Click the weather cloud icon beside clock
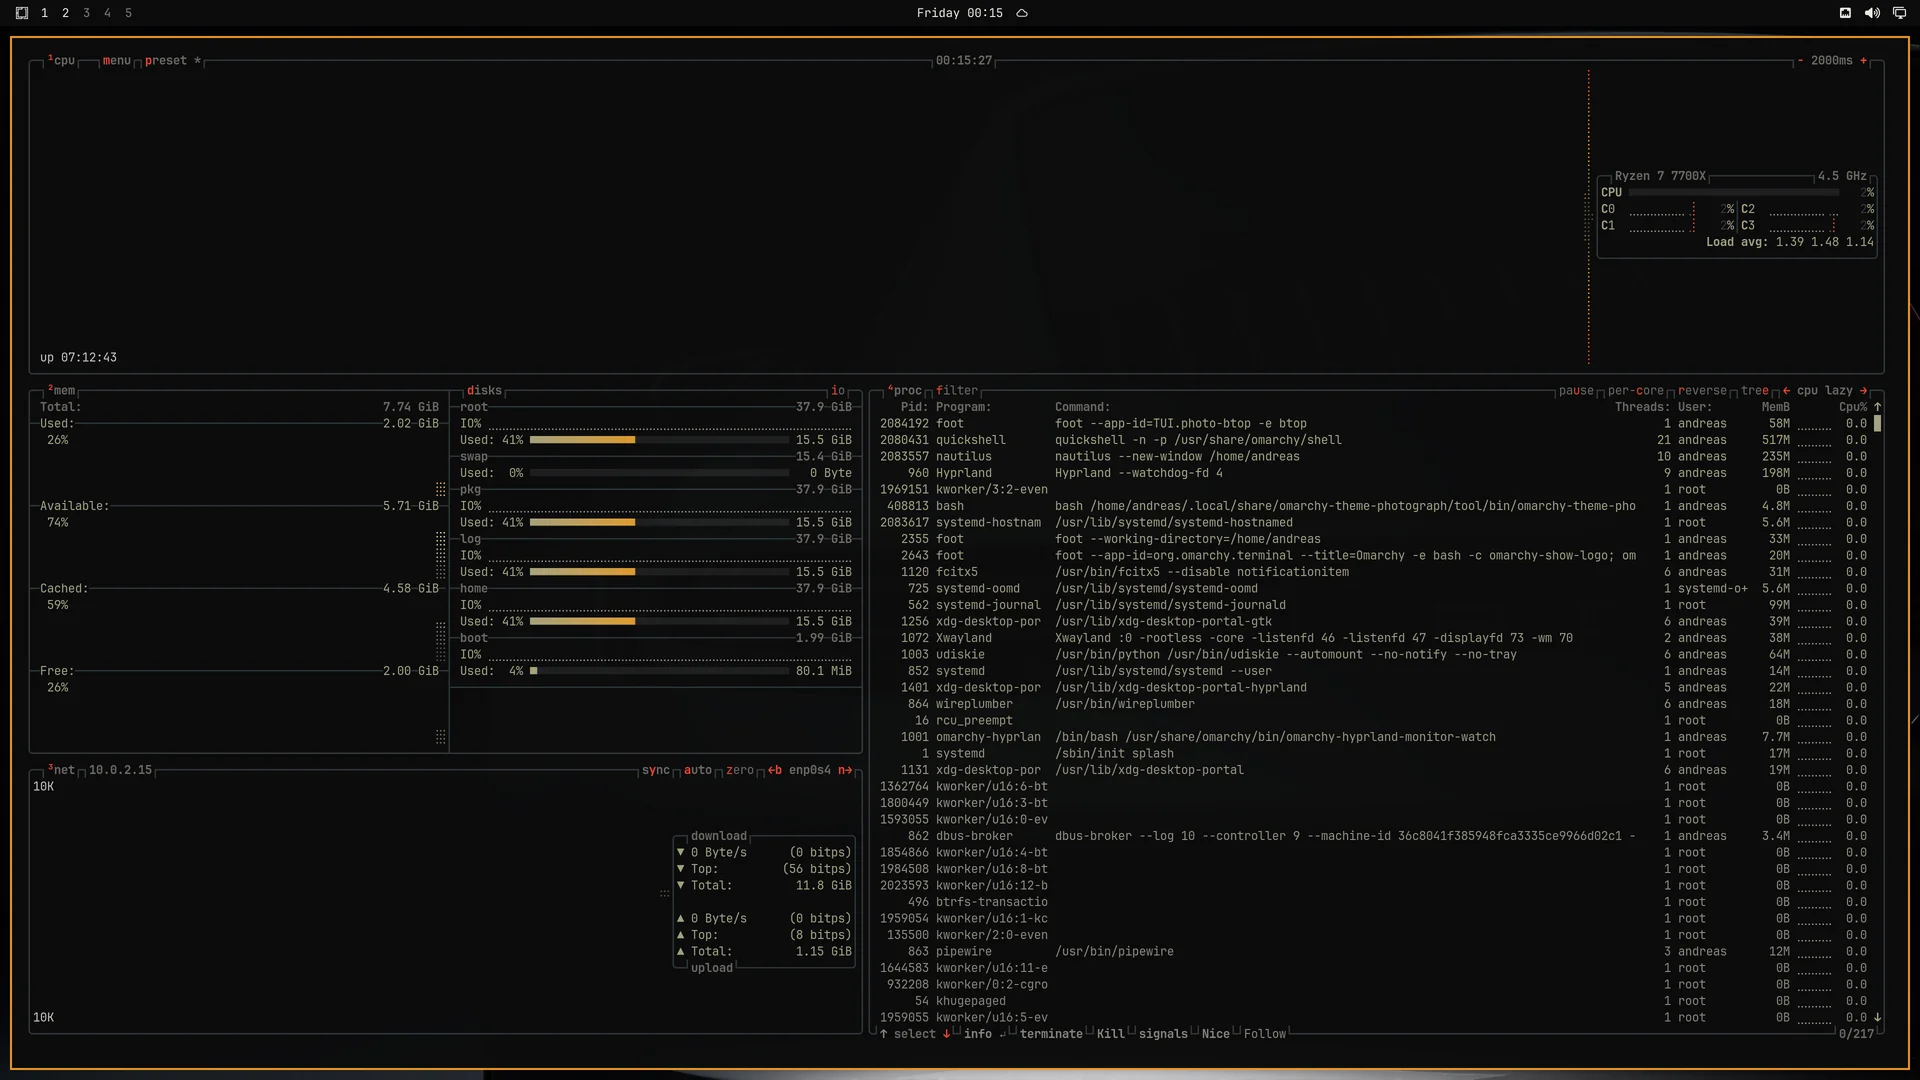The image size is (1920, 1080). (x=1022, y=13)
